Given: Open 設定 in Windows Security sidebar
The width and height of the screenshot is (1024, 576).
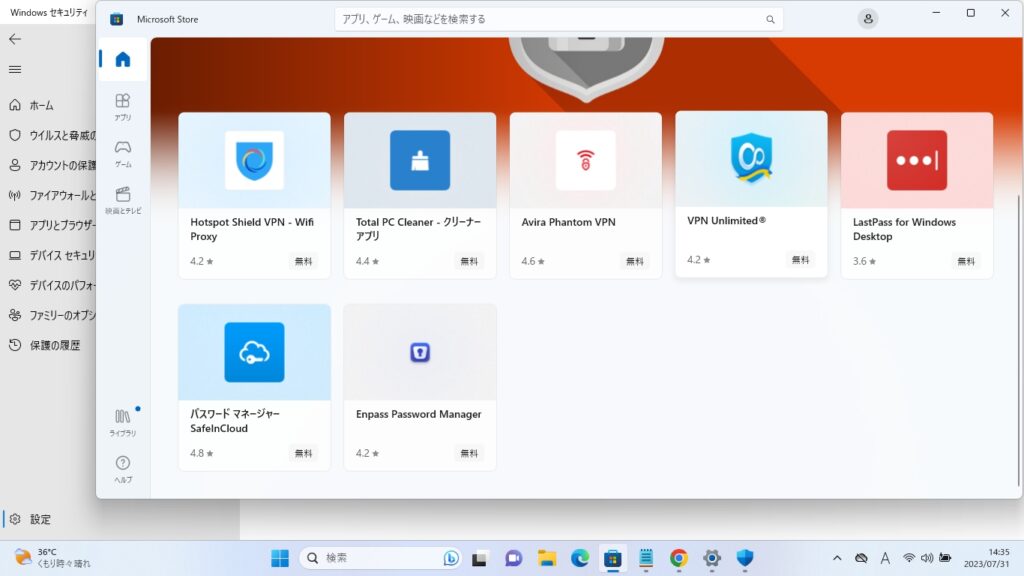Looking at the screenshot, I should (40, 520).
